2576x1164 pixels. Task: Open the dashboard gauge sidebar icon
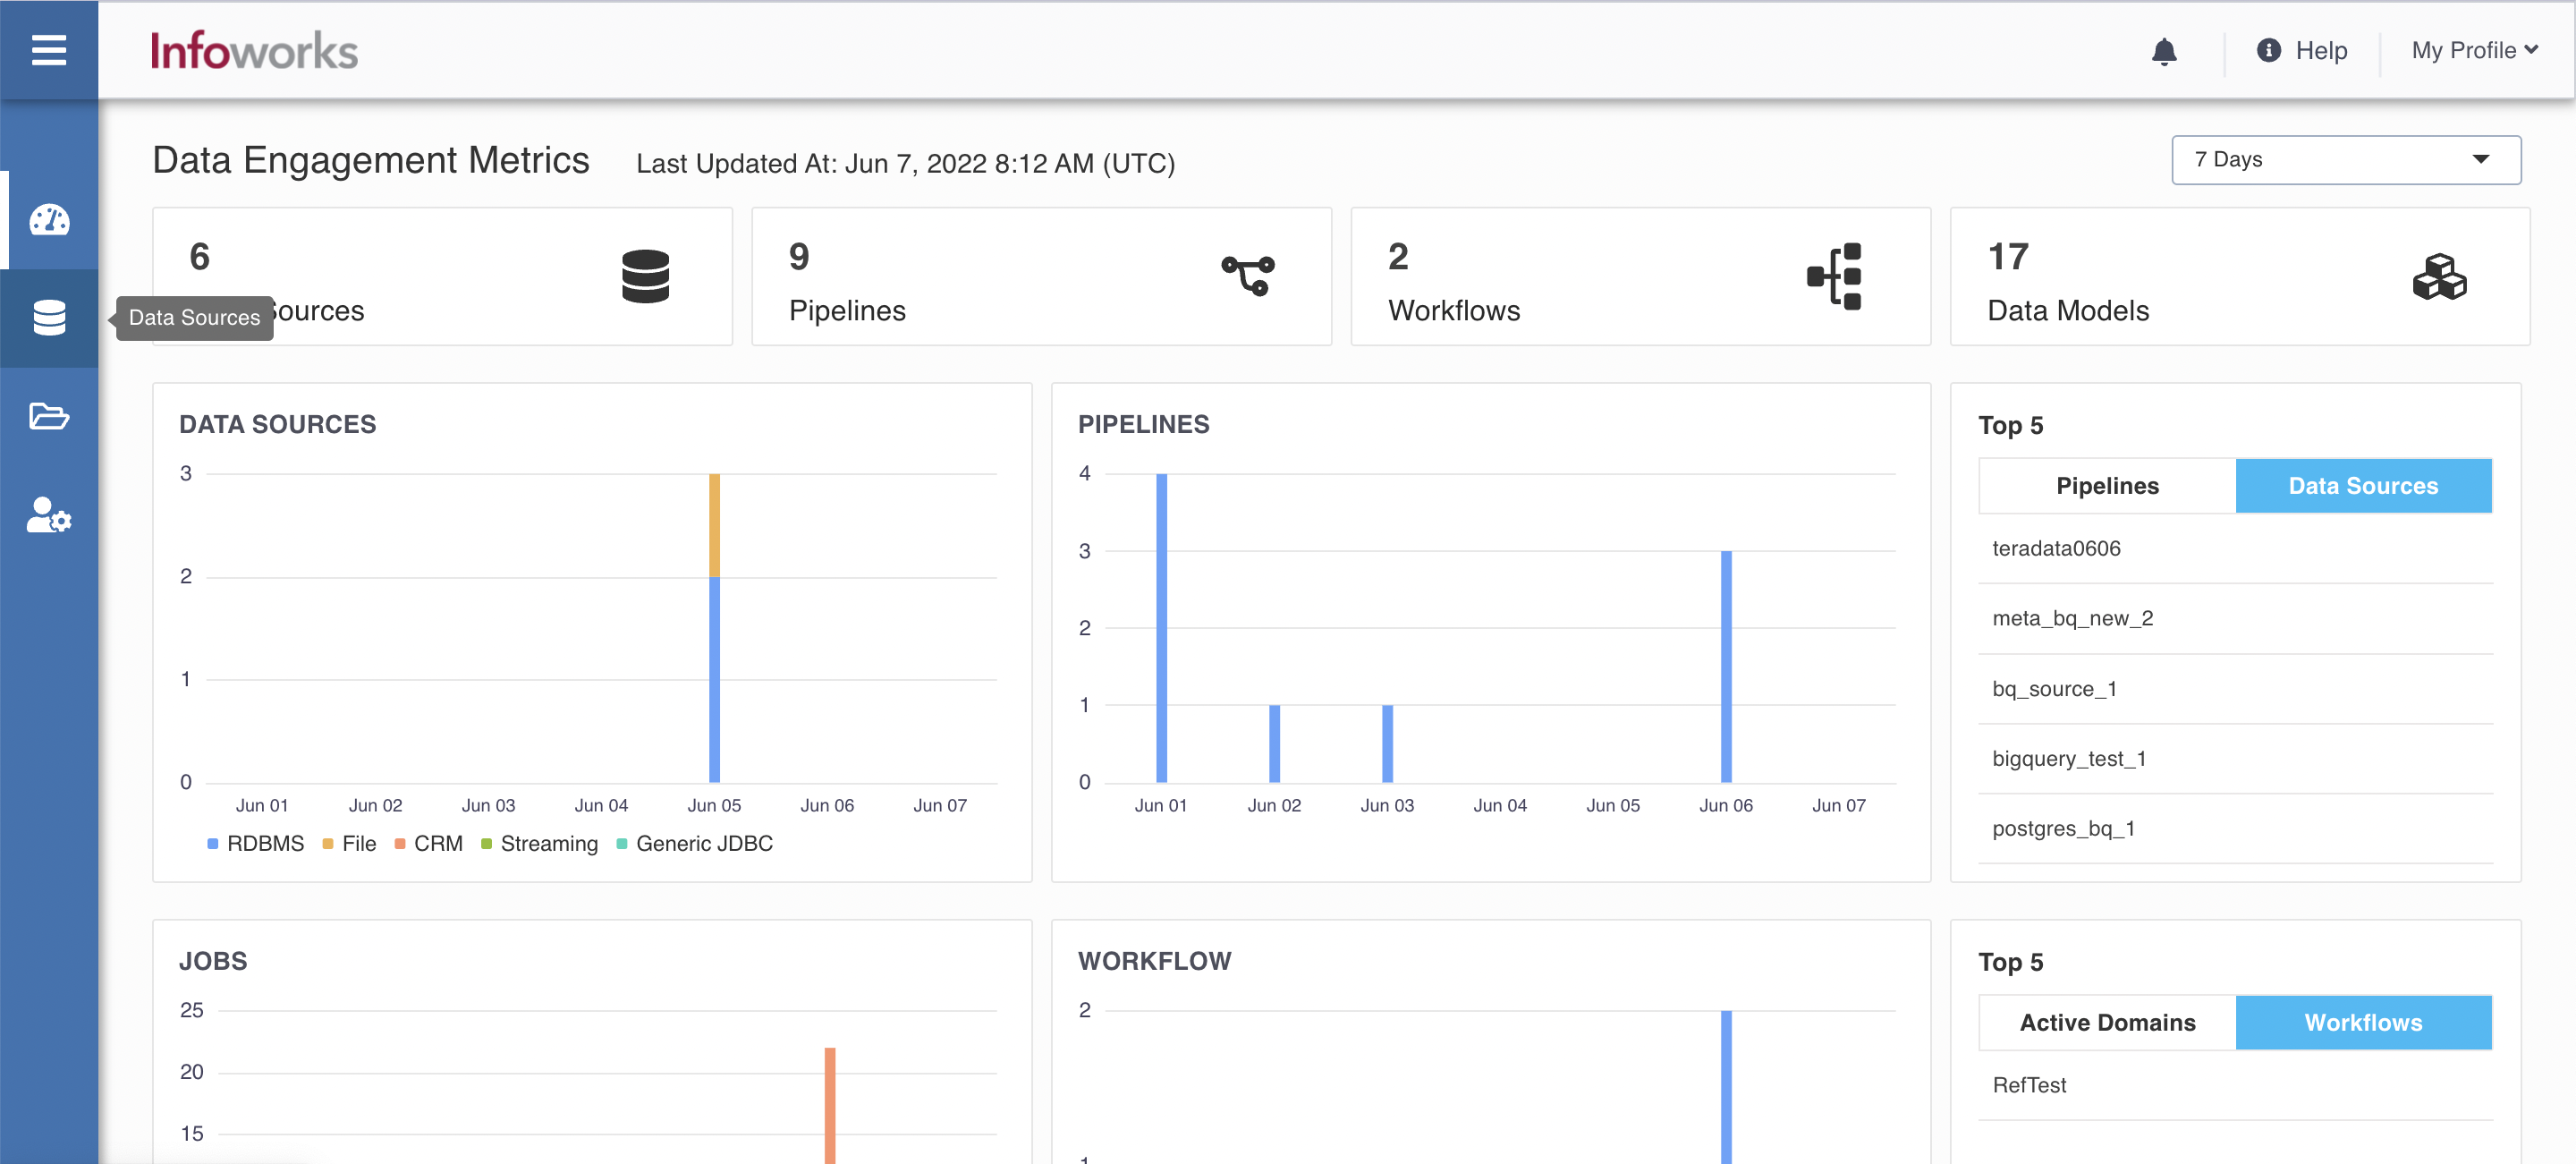[49, 220]
